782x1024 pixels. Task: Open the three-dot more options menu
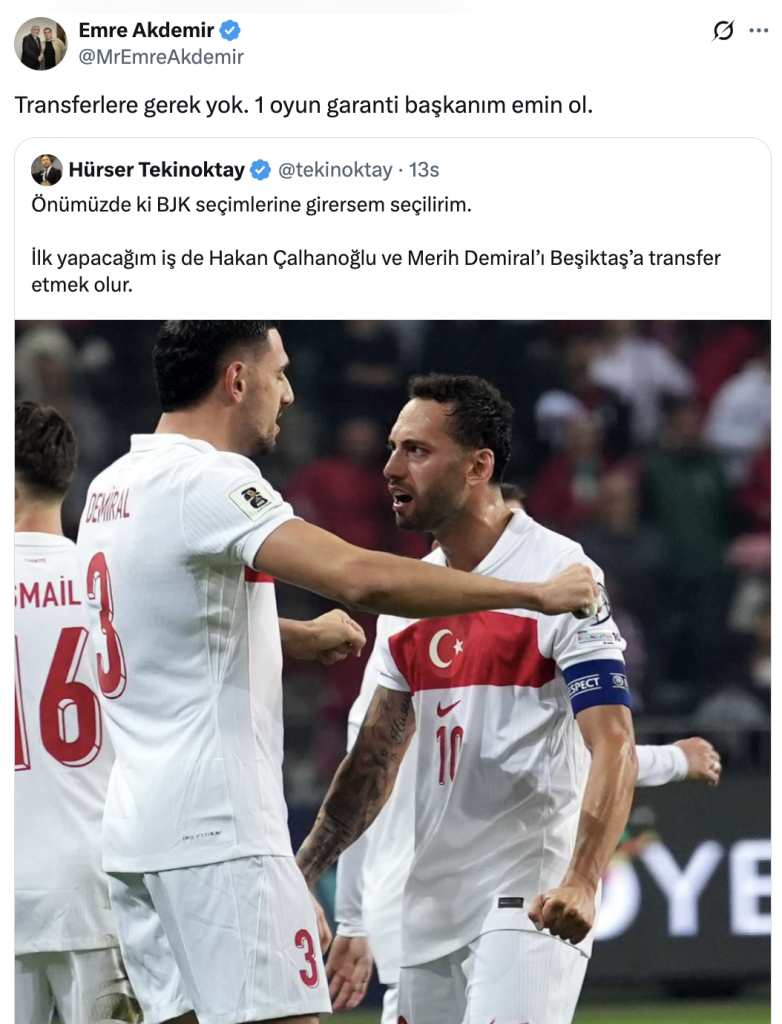click(758, 31)
